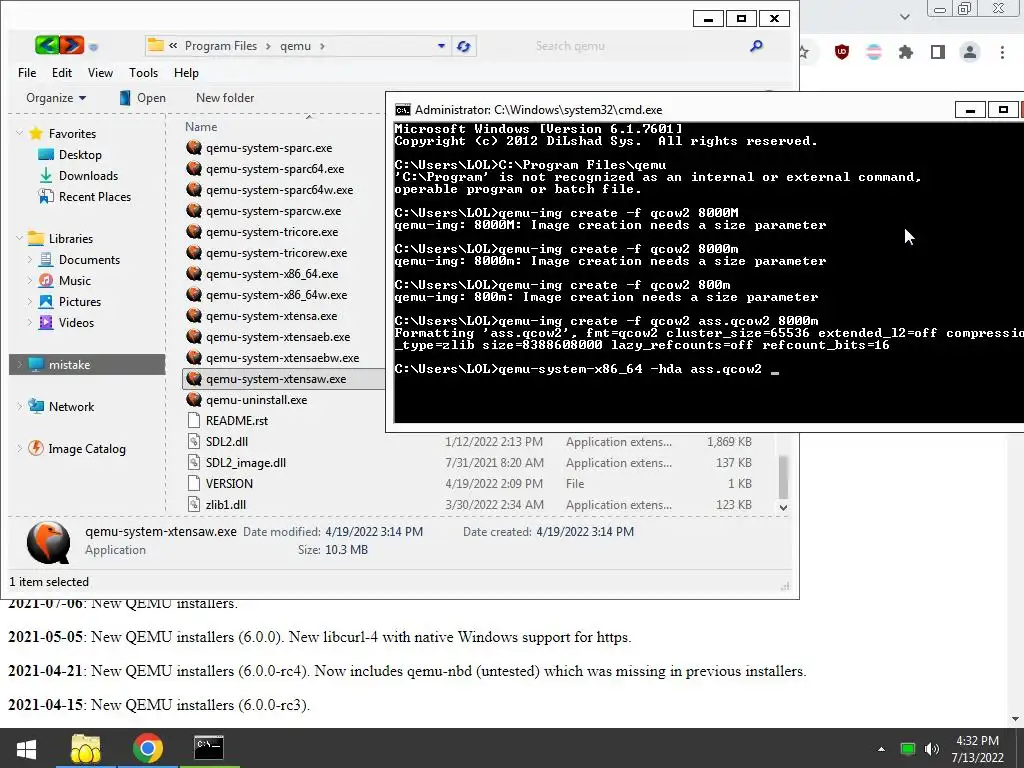Expand the Music library
Viewport: 1024px width, 768px height.
(29, 280)
